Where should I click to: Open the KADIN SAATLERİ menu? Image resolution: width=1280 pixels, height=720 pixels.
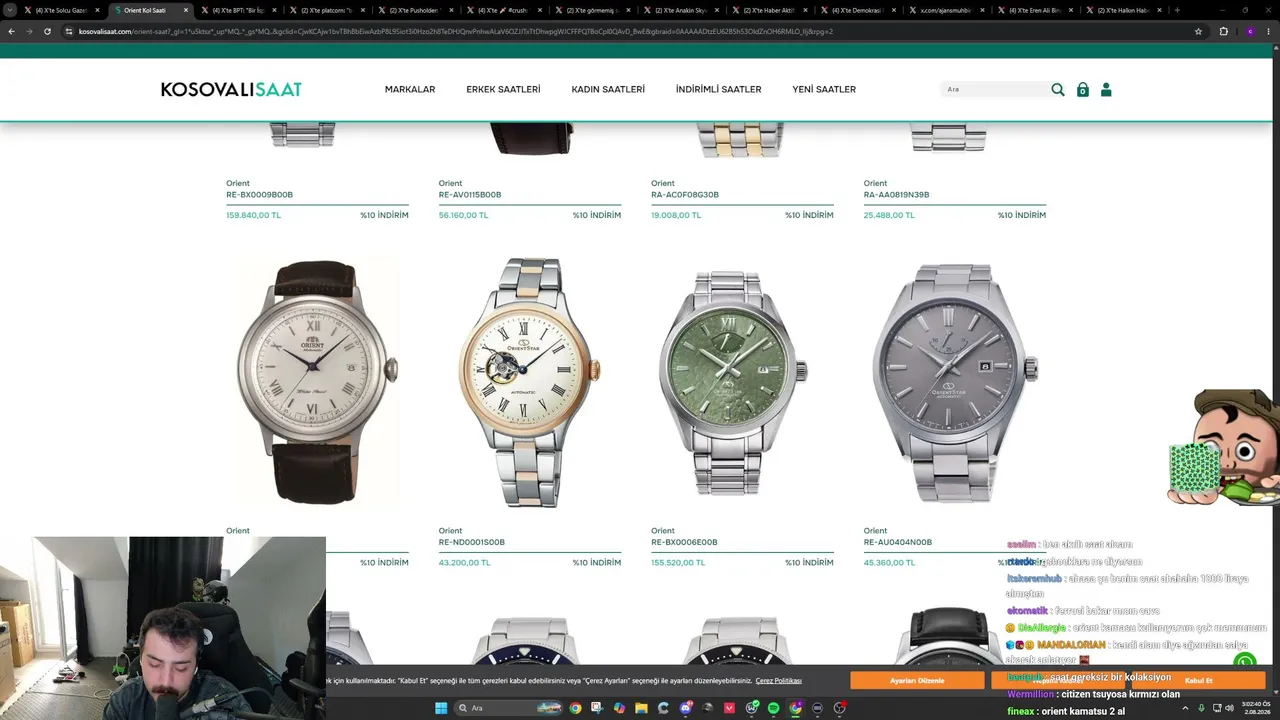(x=608, y=90)
